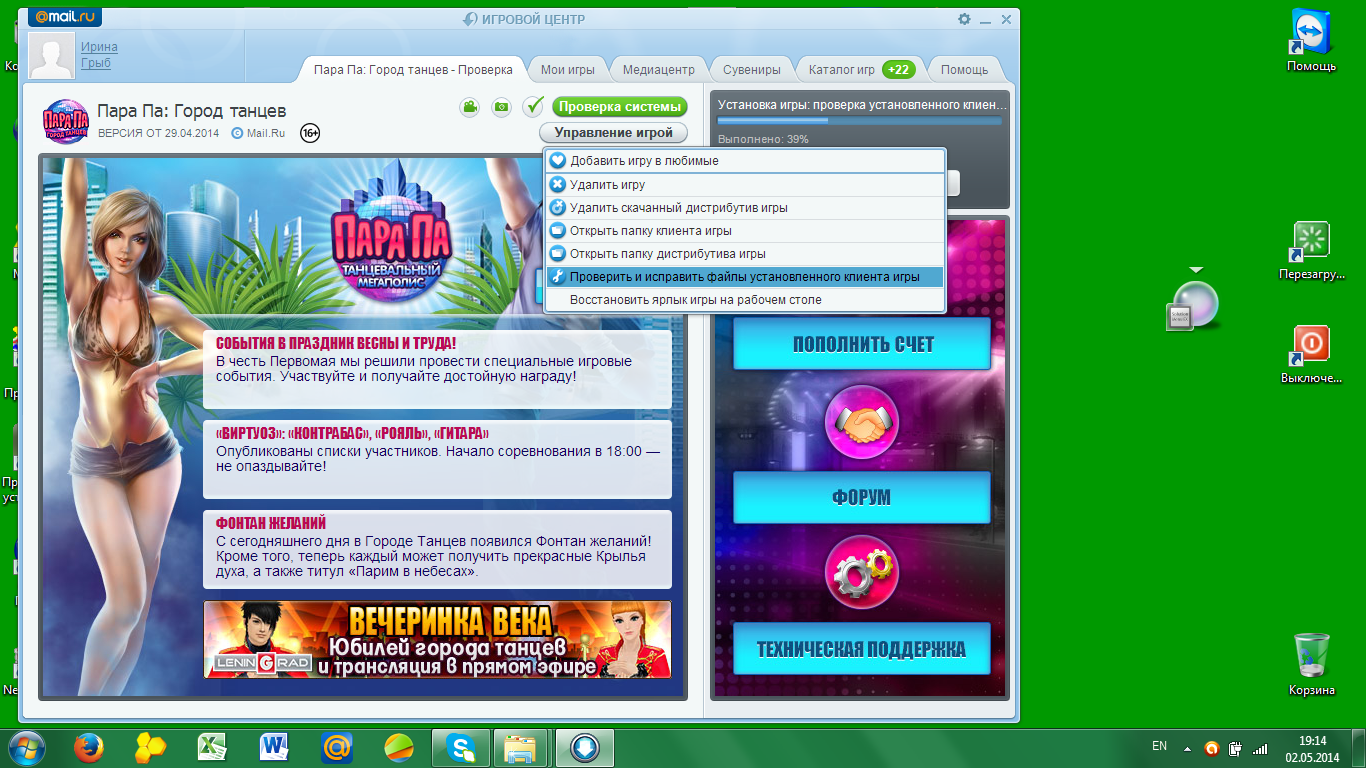Open Skype from the taskbar
This screenshot has height=768, width=1366.
(x=461, y=748)
